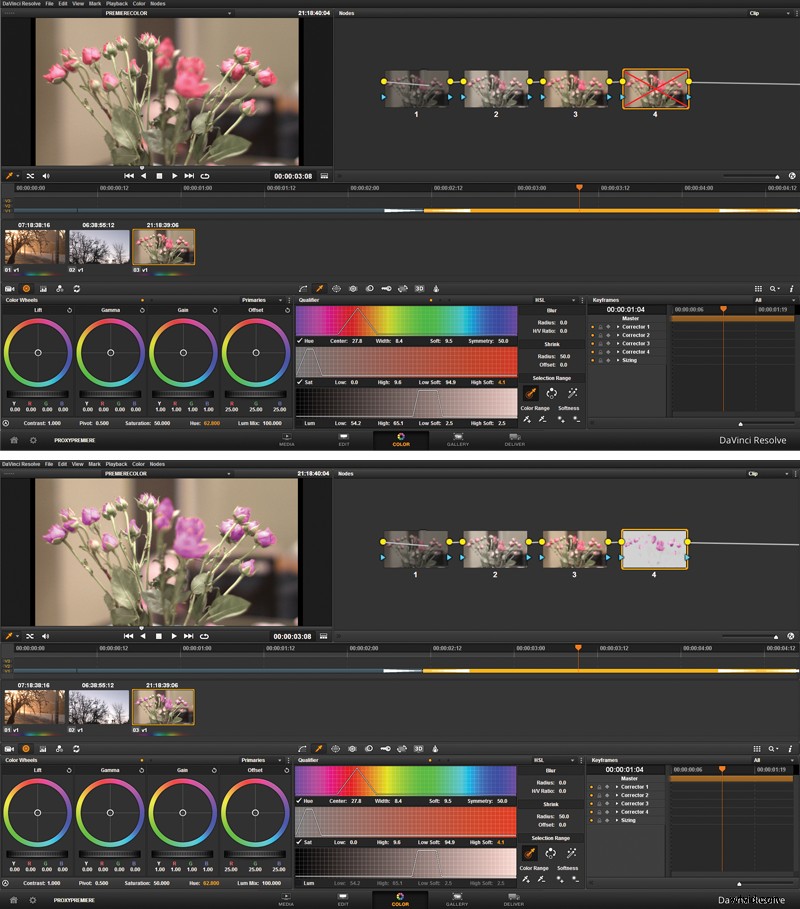Click the 3D qualifier icon
This screenshot has height=909, width=800.
coord(417,288)
